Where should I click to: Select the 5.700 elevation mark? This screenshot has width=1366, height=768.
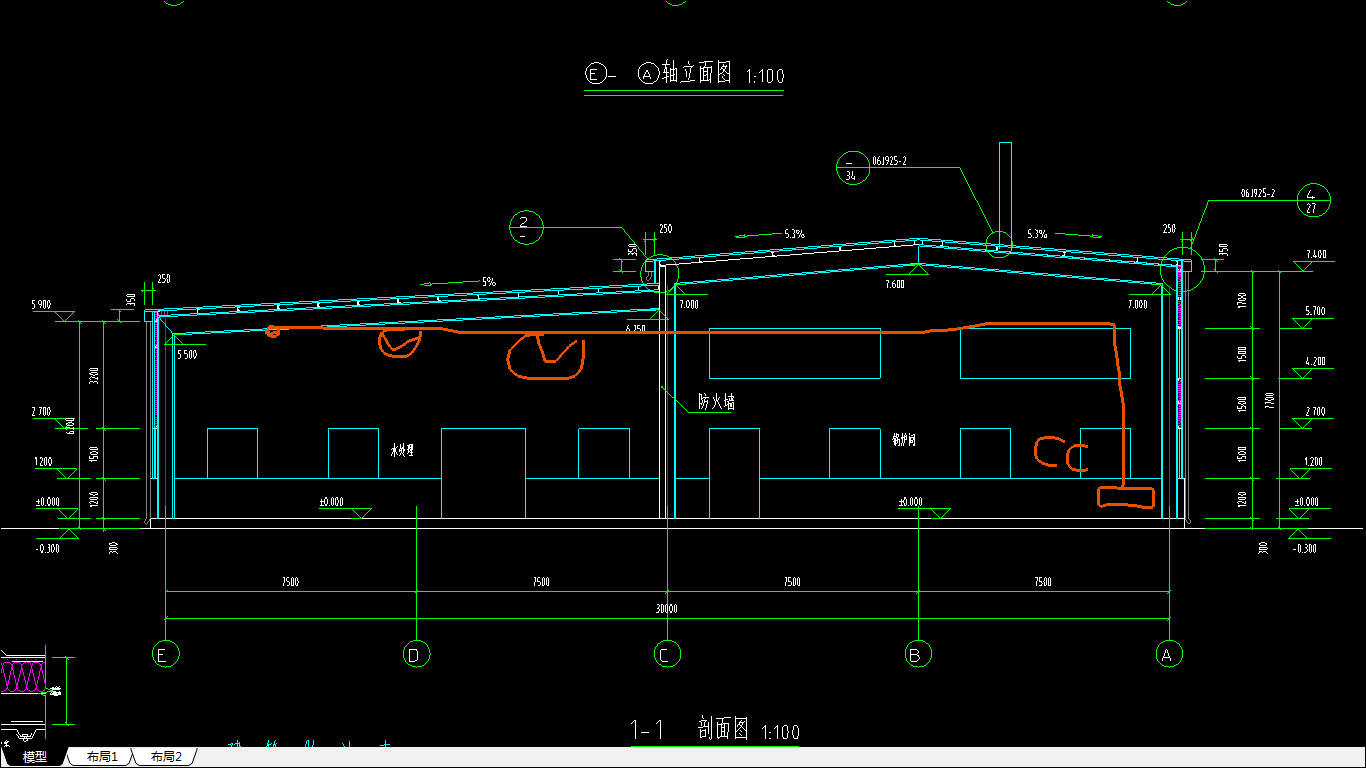tap(1316, 312)
